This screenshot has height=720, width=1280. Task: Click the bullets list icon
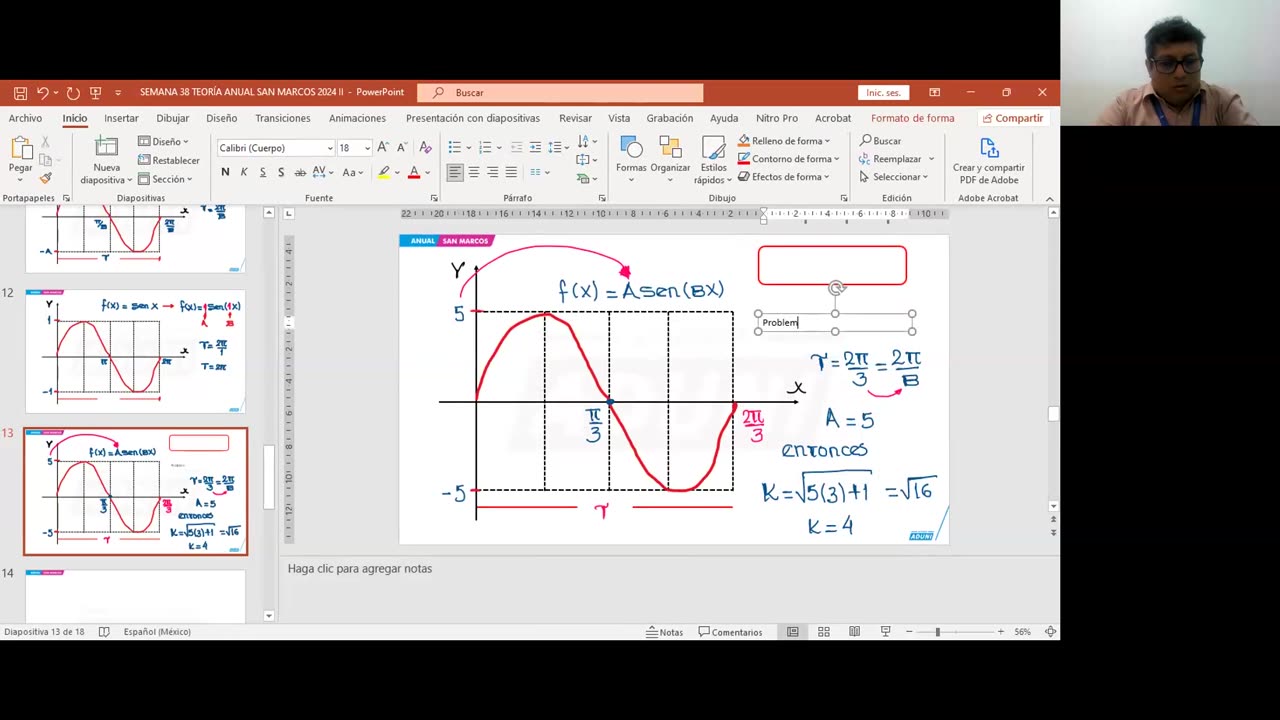(455, 148)
